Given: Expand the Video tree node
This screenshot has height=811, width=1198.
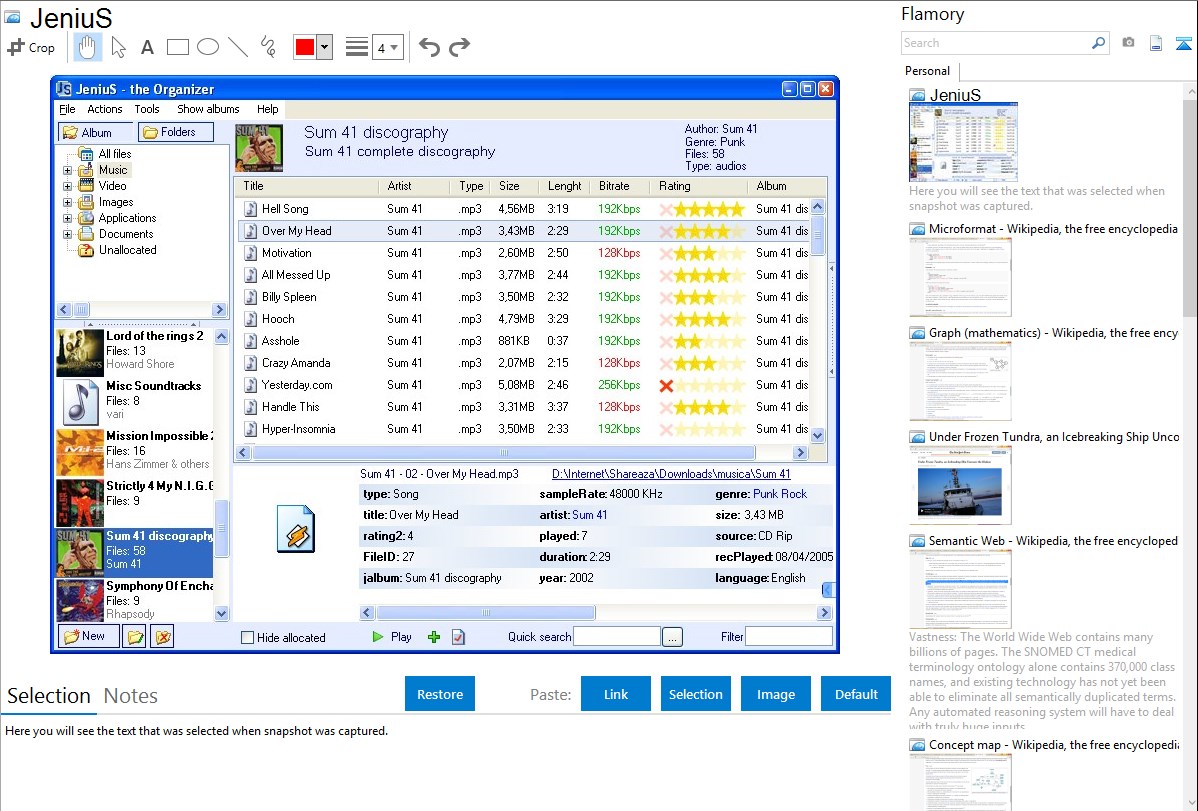Looking at the screenshot, I should (67, 187).
